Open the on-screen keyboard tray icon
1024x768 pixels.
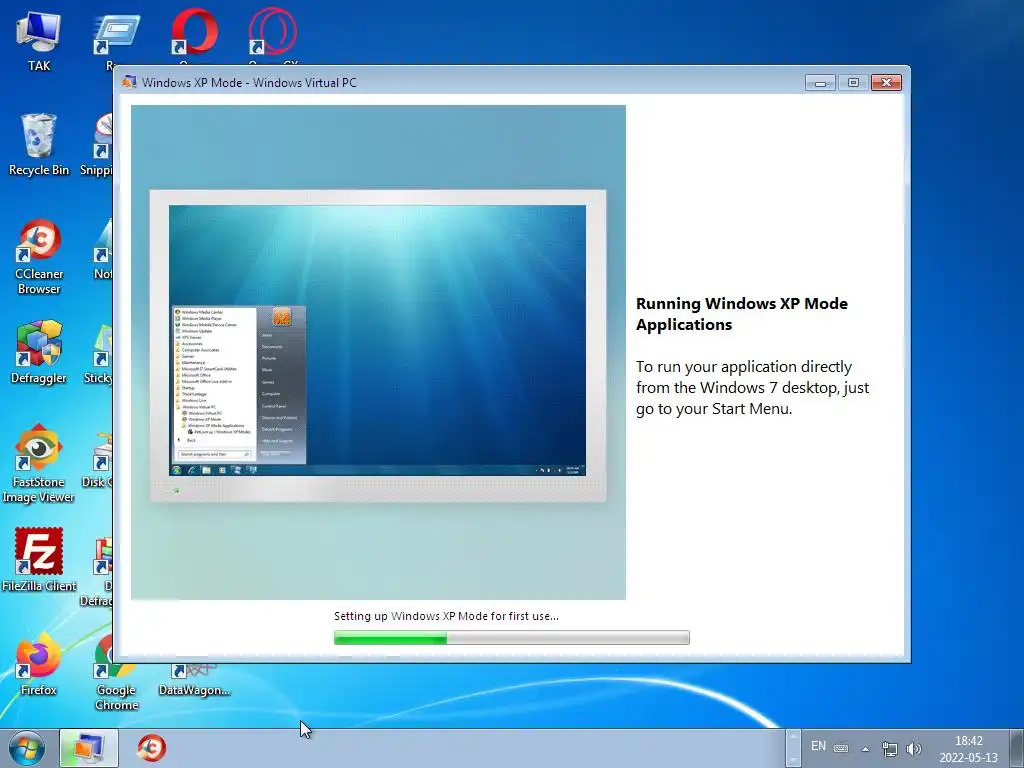[x=841, y=748]
